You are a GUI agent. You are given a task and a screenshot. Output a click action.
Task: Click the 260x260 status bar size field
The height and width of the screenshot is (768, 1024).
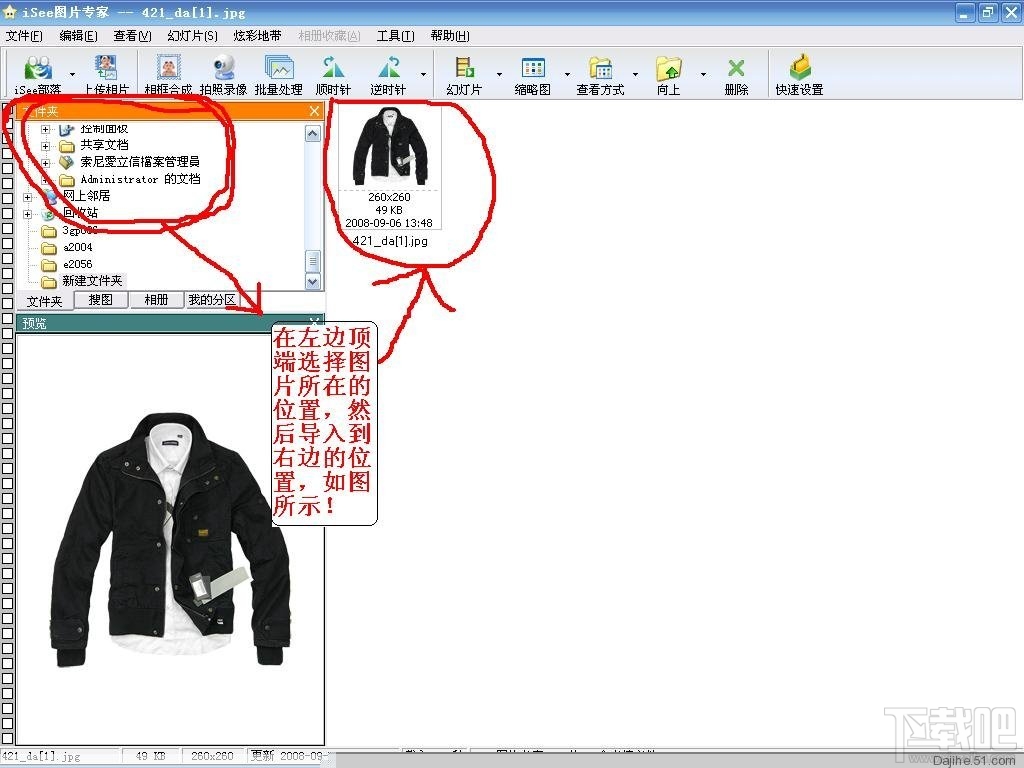(x=212, y=756)
